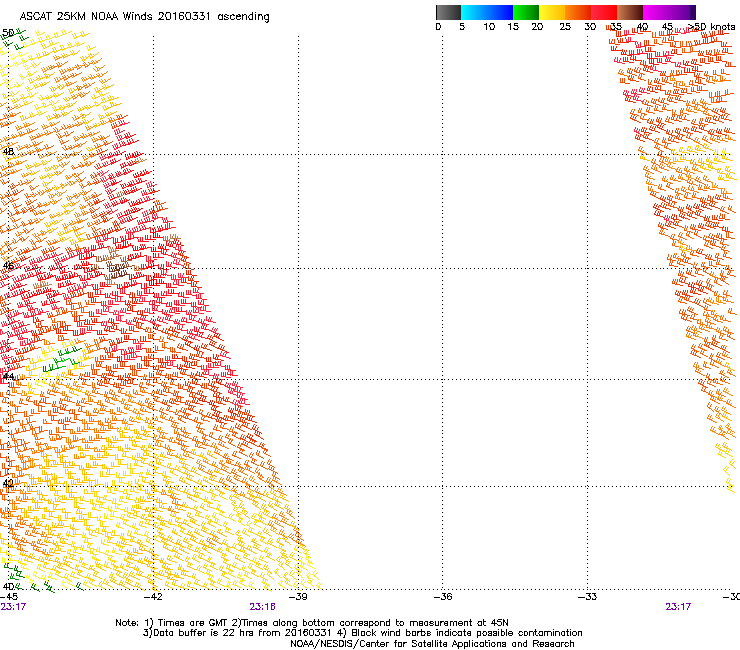Click the gray 0-5 knots color bar segment
Viewport: 740px width, 650px height.
click(448, 12)
